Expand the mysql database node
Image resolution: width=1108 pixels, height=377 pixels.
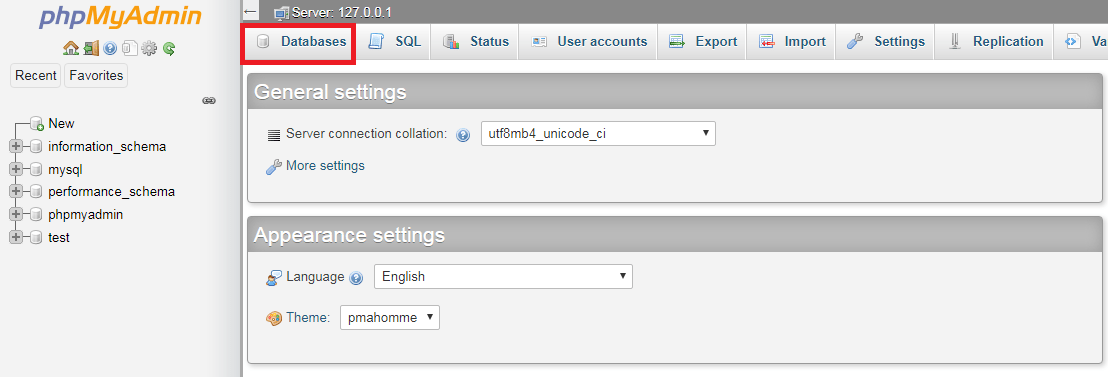[16, 169]
